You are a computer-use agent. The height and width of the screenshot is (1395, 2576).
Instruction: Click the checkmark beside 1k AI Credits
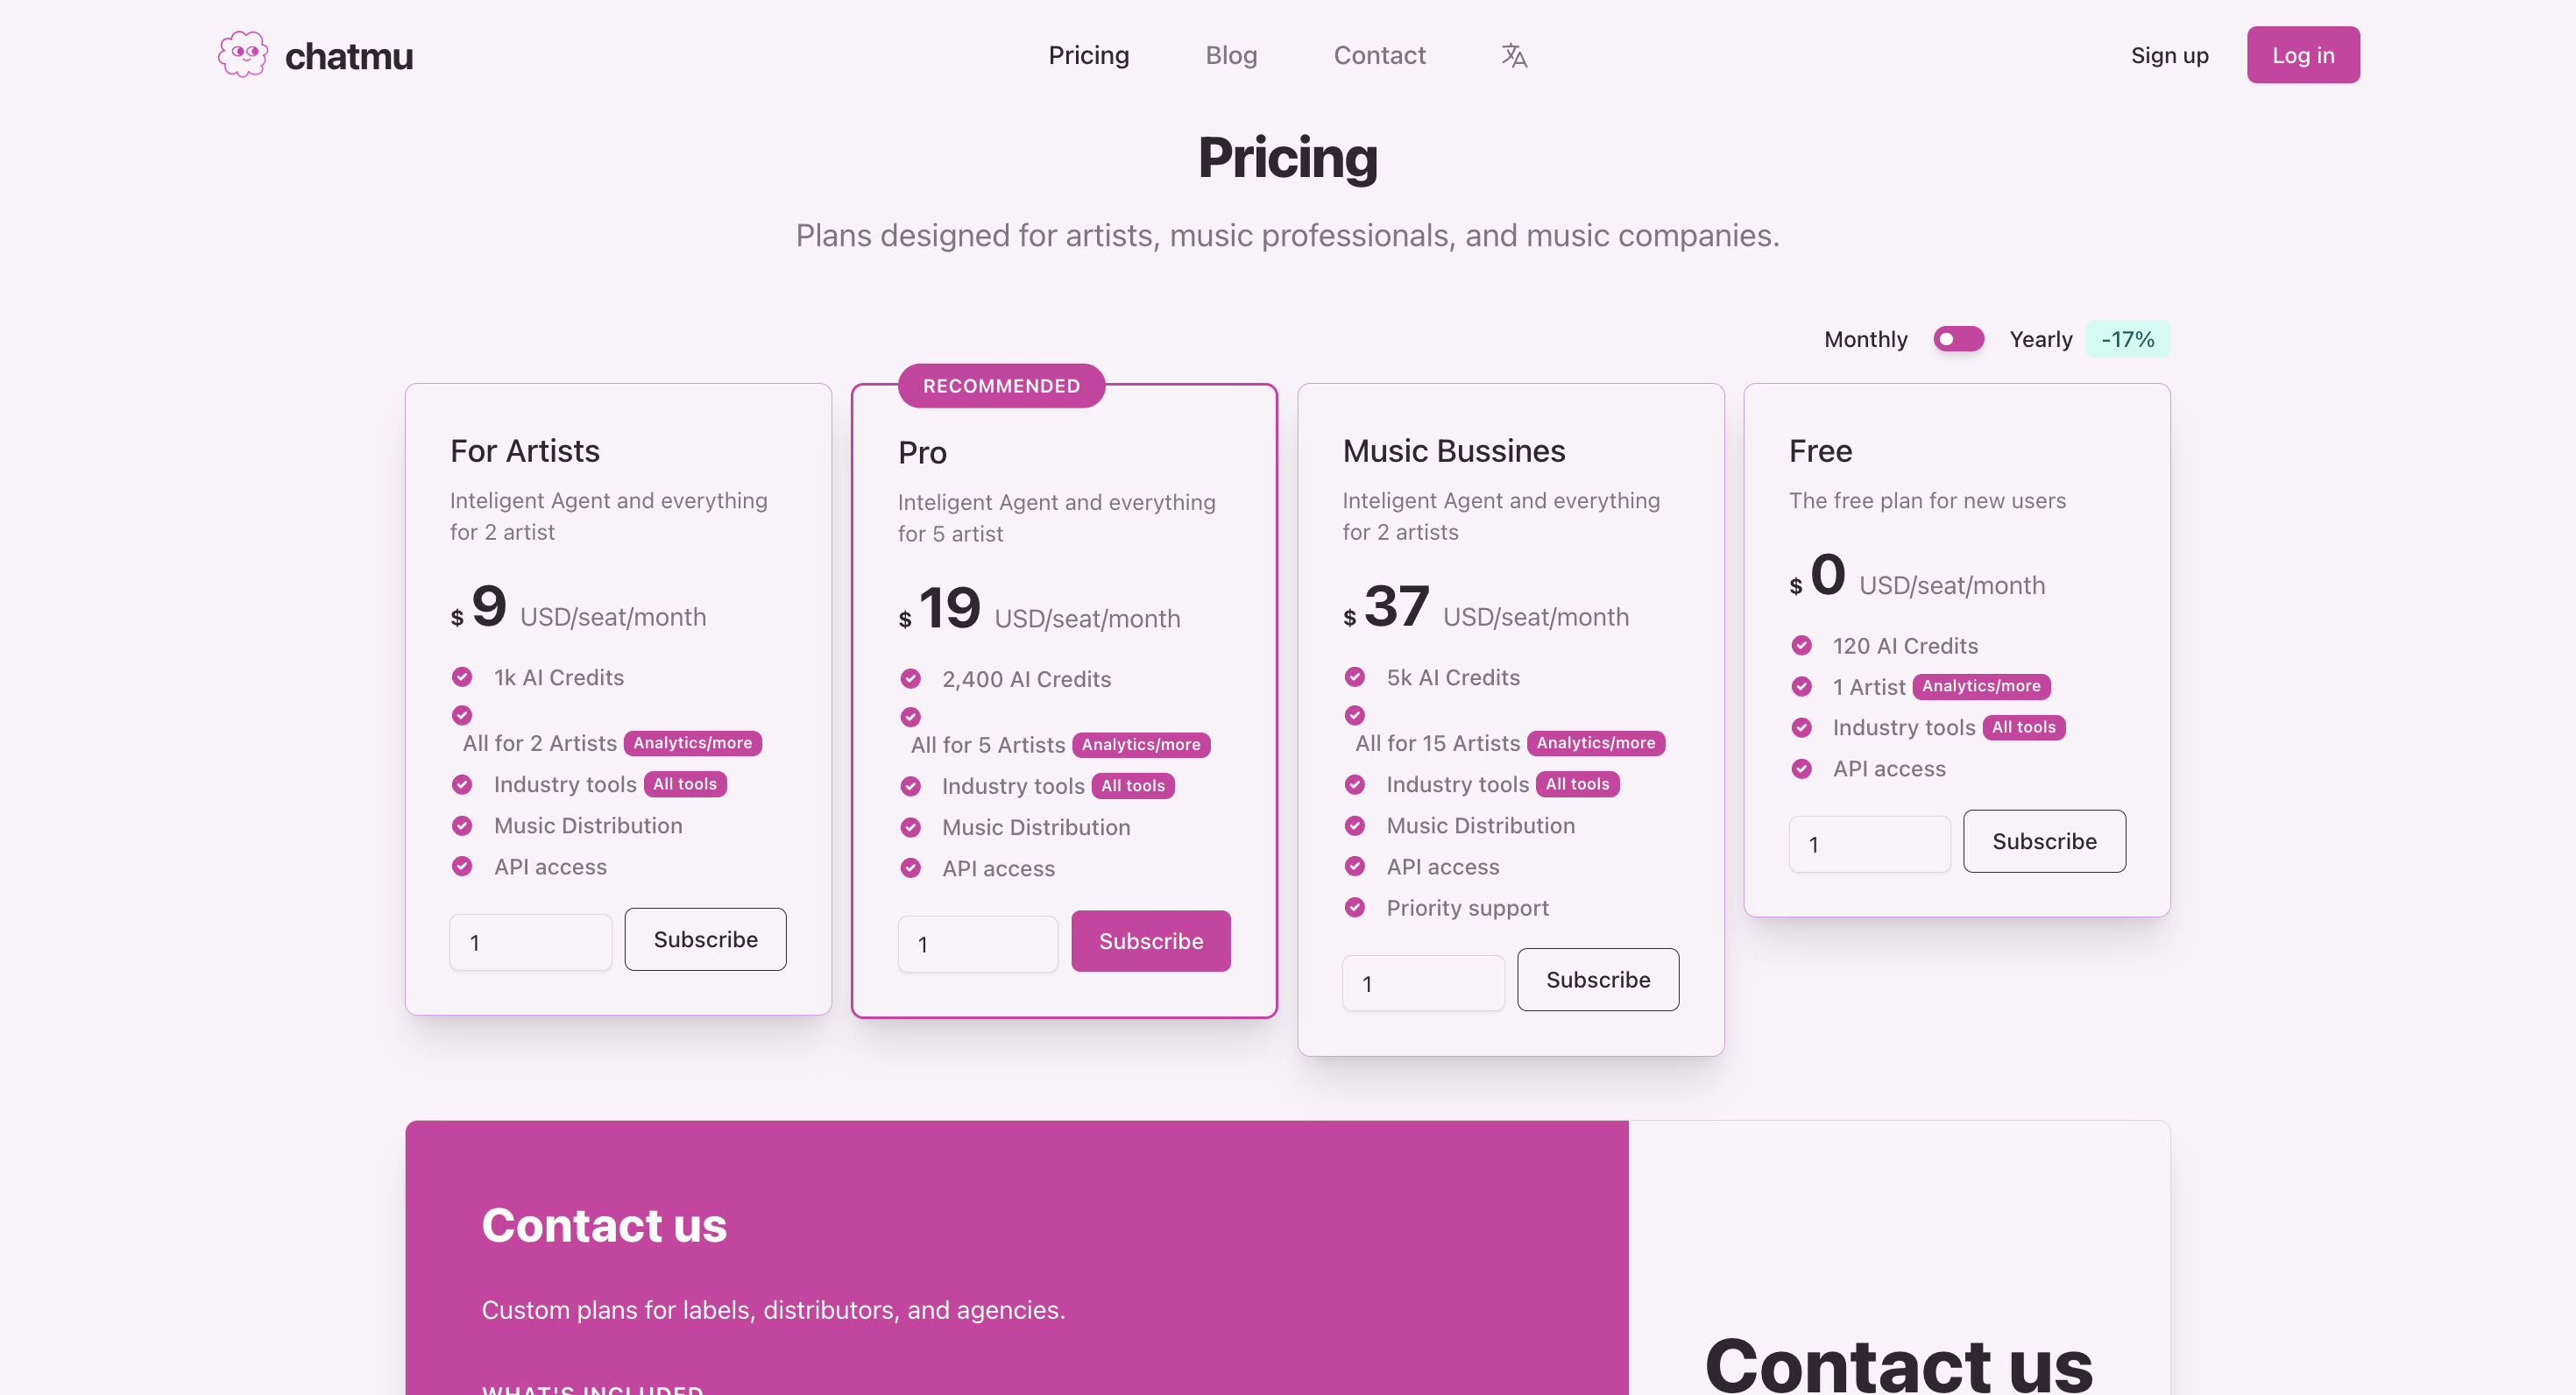(462, 677)
